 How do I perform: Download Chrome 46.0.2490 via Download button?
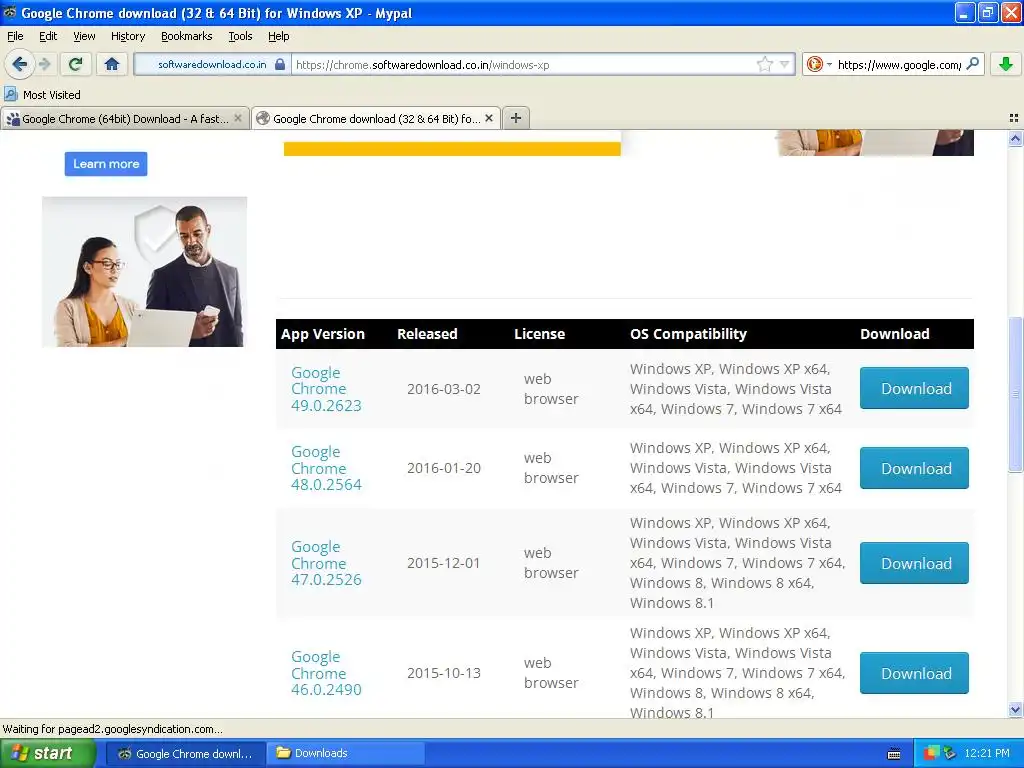click(914, 673)
